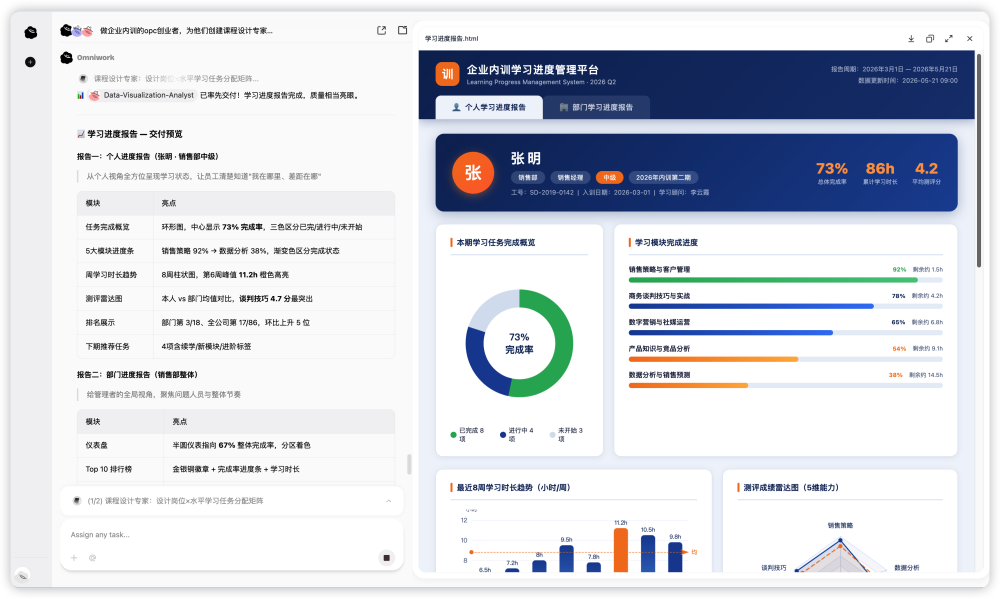The height and width of the screenshot is (599, 1000).
Task: Click the 学习进度报告.html file name title
Action: coord(452,39)
